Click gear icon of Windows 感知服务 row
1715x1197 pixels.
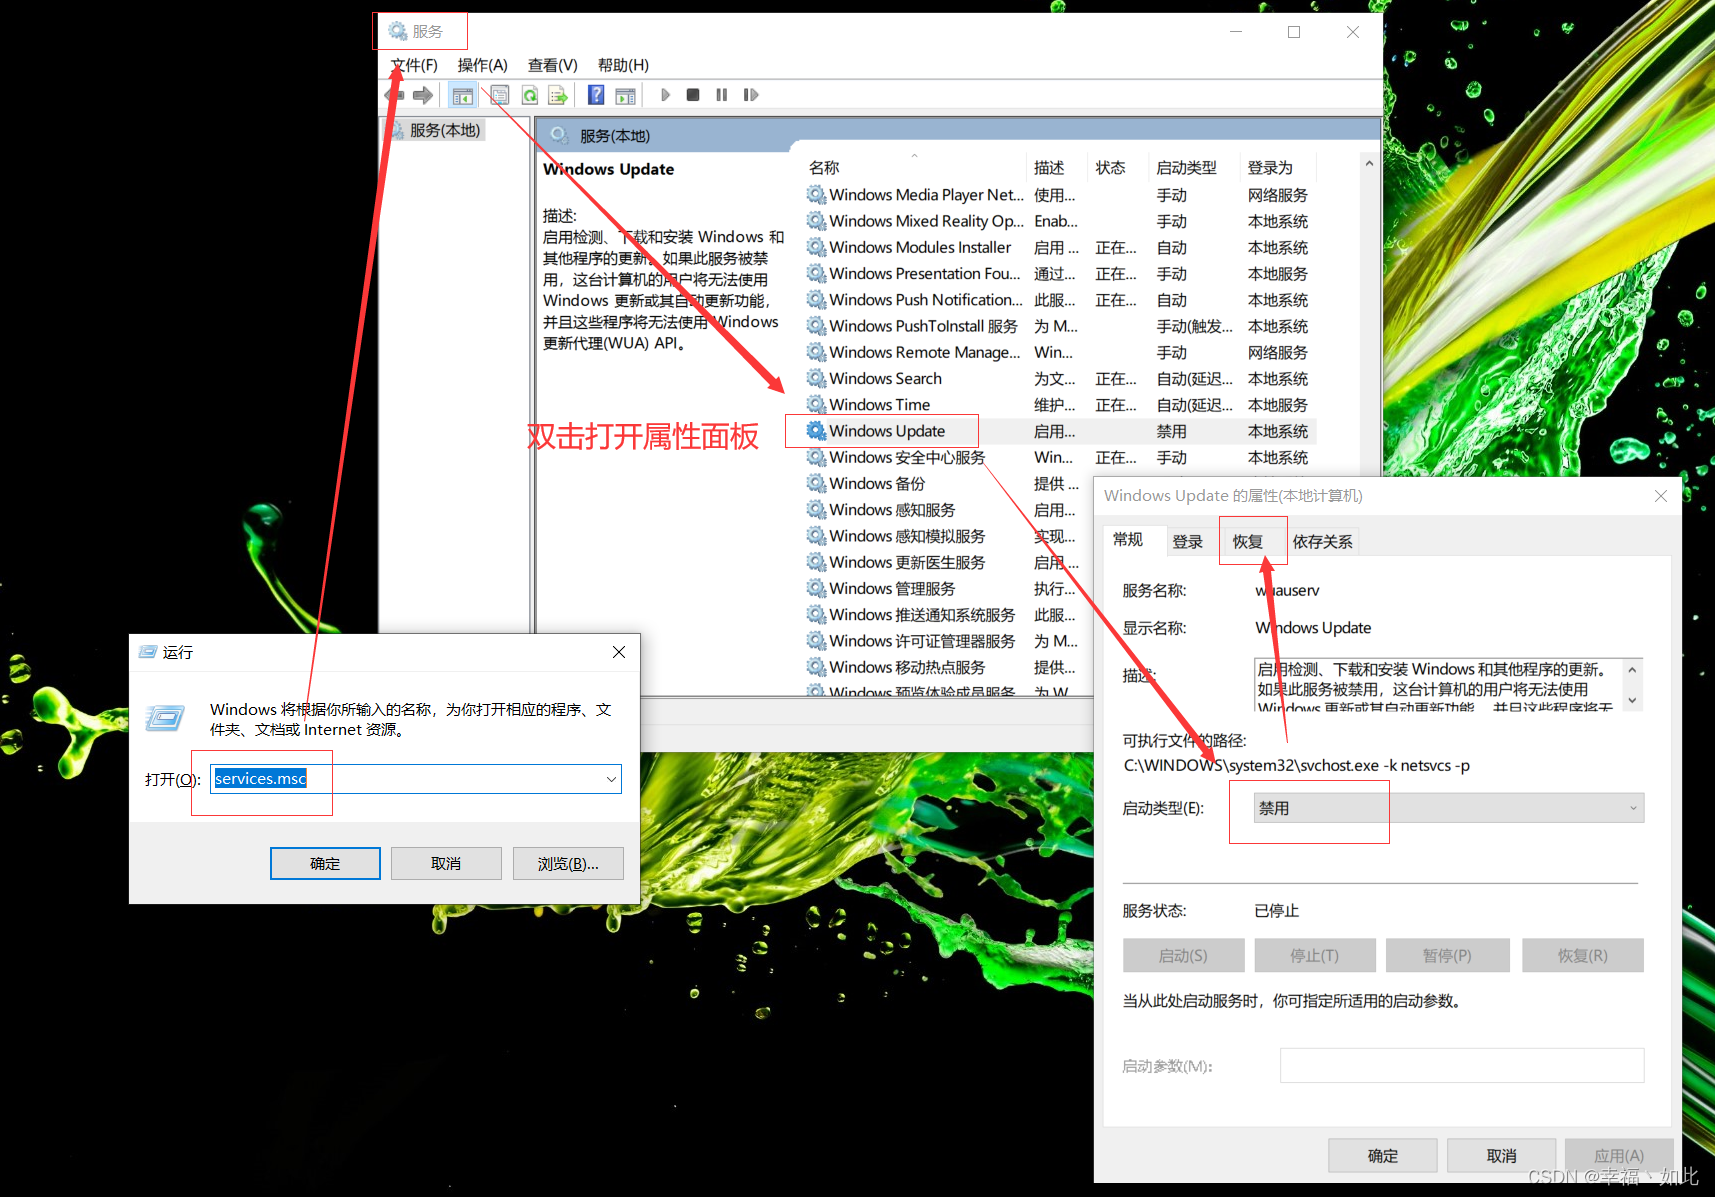tap(816, 509)
